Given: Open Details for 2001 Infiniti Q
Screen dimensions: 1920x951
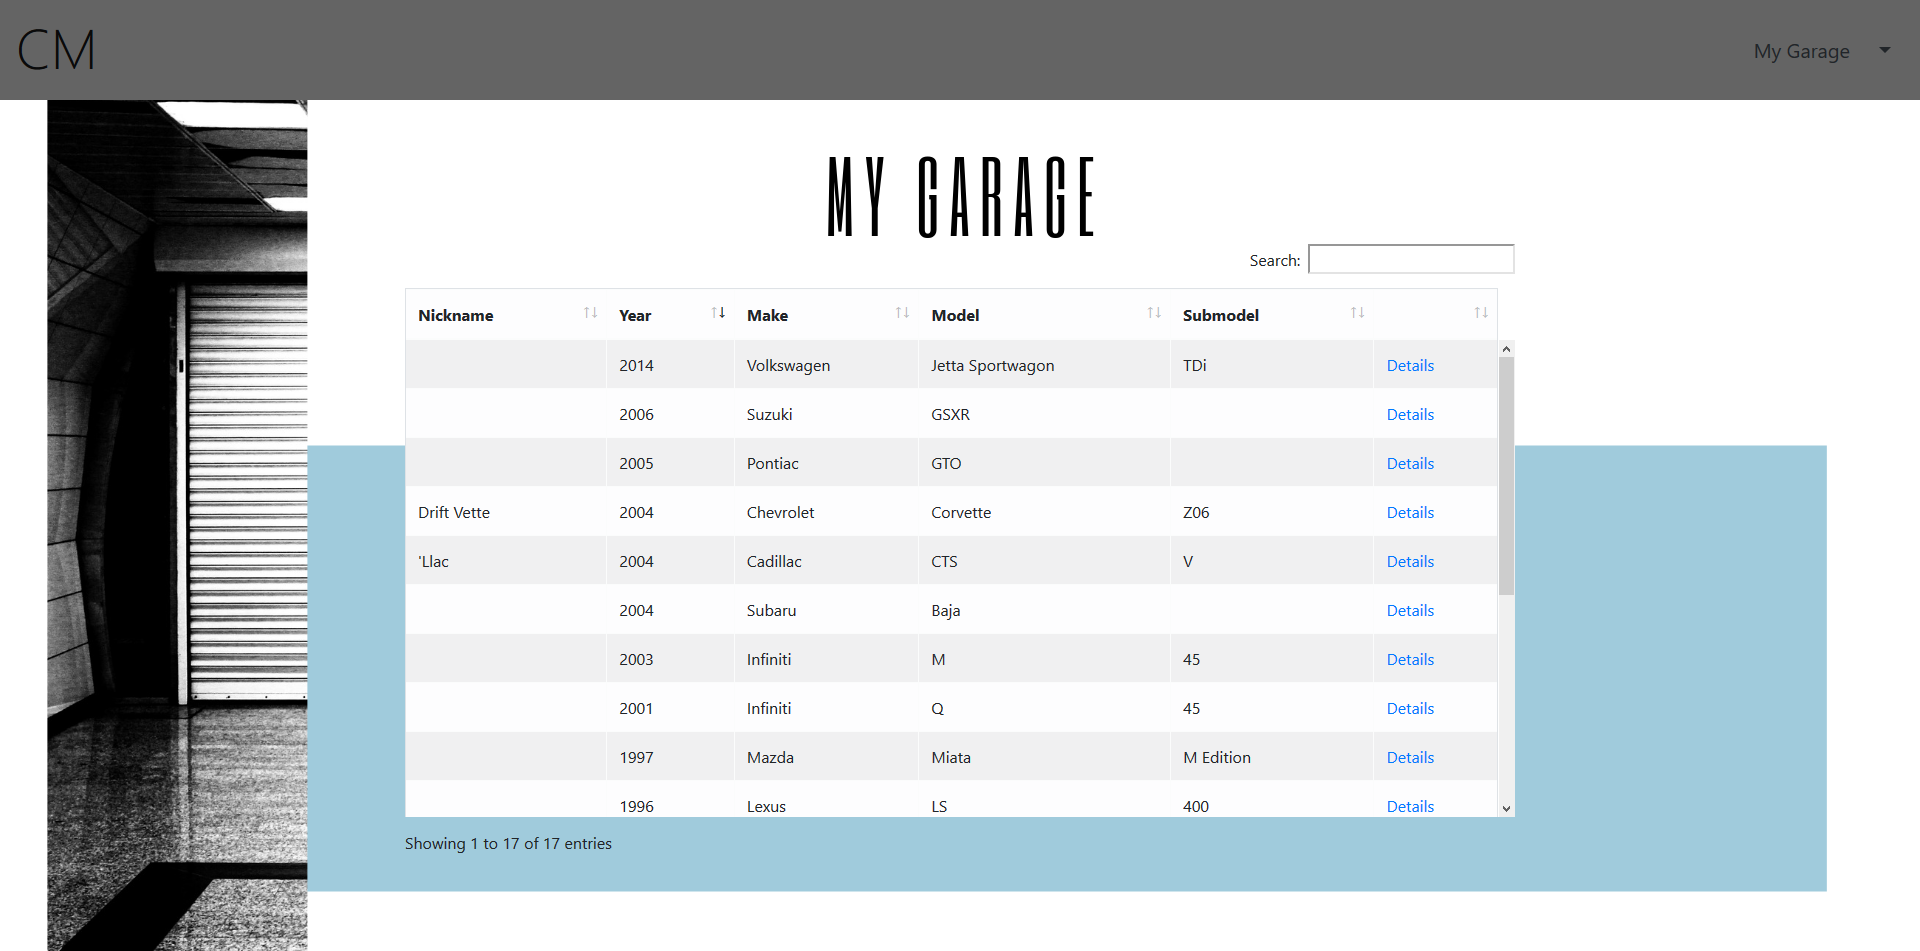Looking at the screenshot, I should pyautogui.click(x=1410, y=709).
